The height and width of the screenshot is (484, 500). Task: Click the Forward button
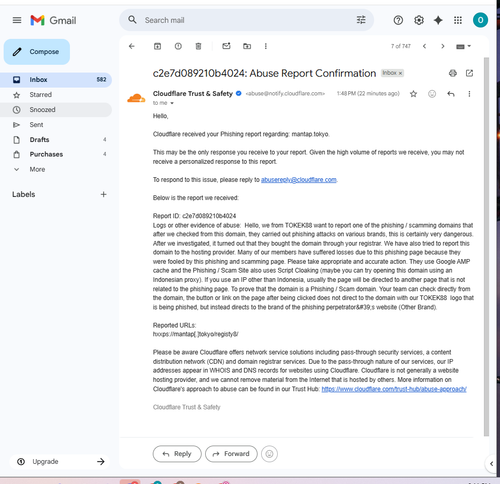click(x=231, y=454)
